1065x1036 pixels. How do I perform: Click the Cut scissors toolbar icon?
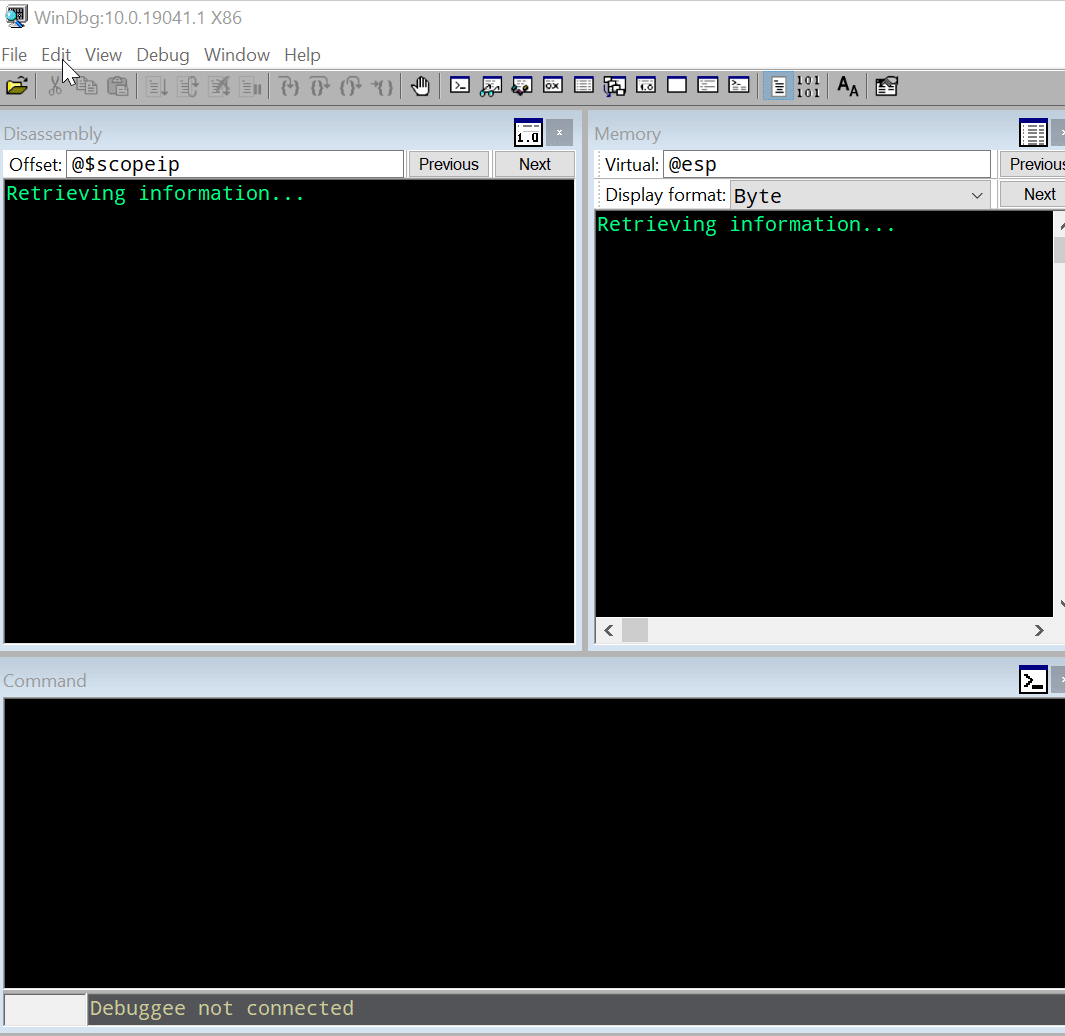(x=55, y=86)
